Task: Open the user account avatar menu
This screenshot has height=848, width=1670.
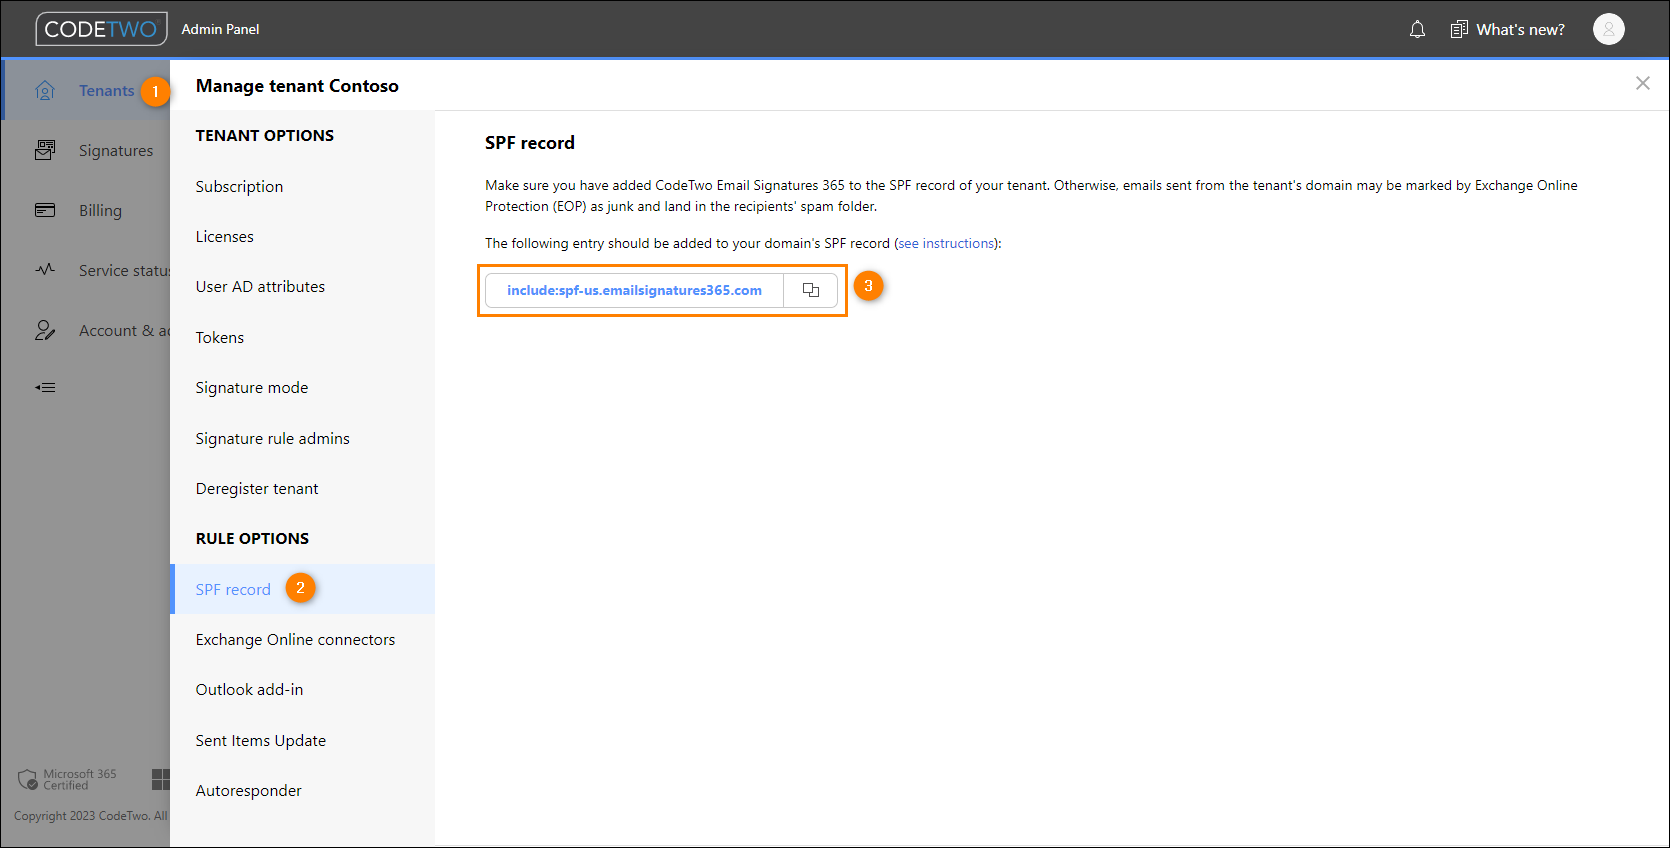Action: [x=1608, y=29]
